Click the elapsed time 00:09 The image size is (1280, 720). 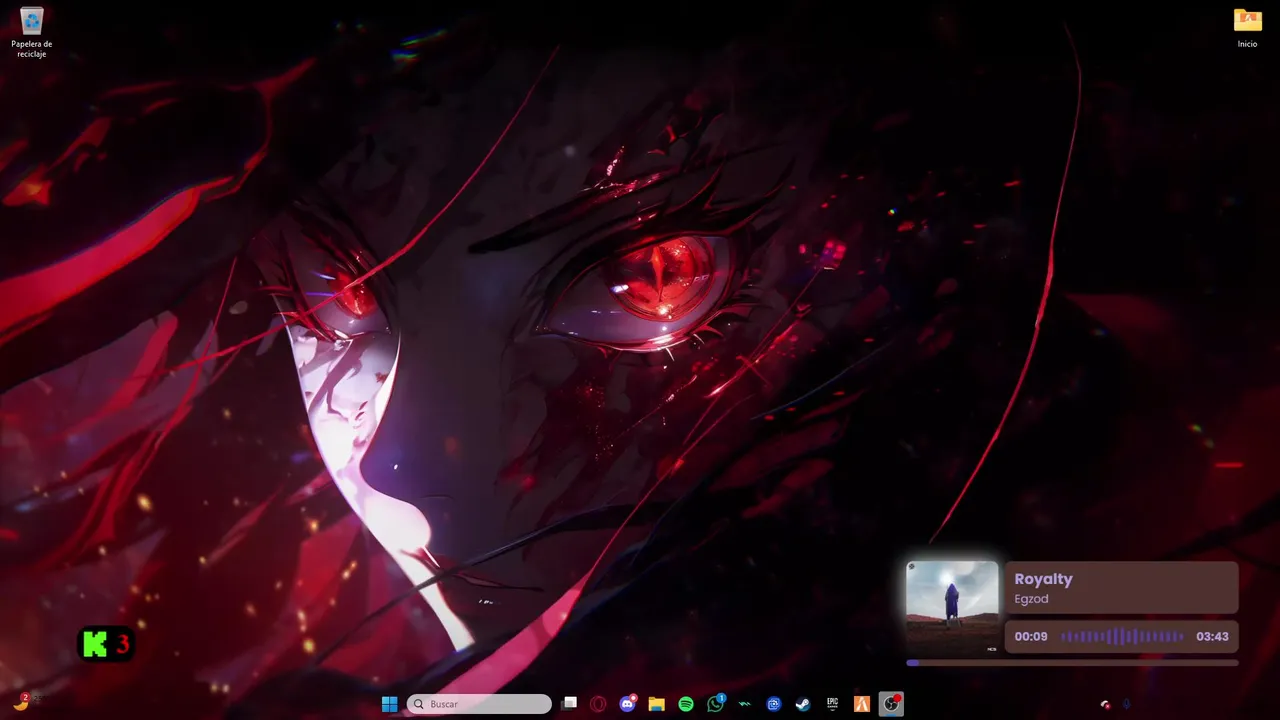click(1031, 636)
